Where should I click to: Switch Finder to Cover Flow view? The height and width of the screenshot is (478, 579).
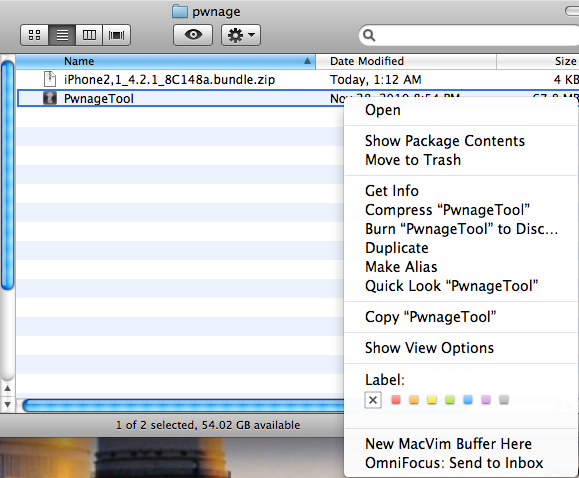[x=116, y=35]
